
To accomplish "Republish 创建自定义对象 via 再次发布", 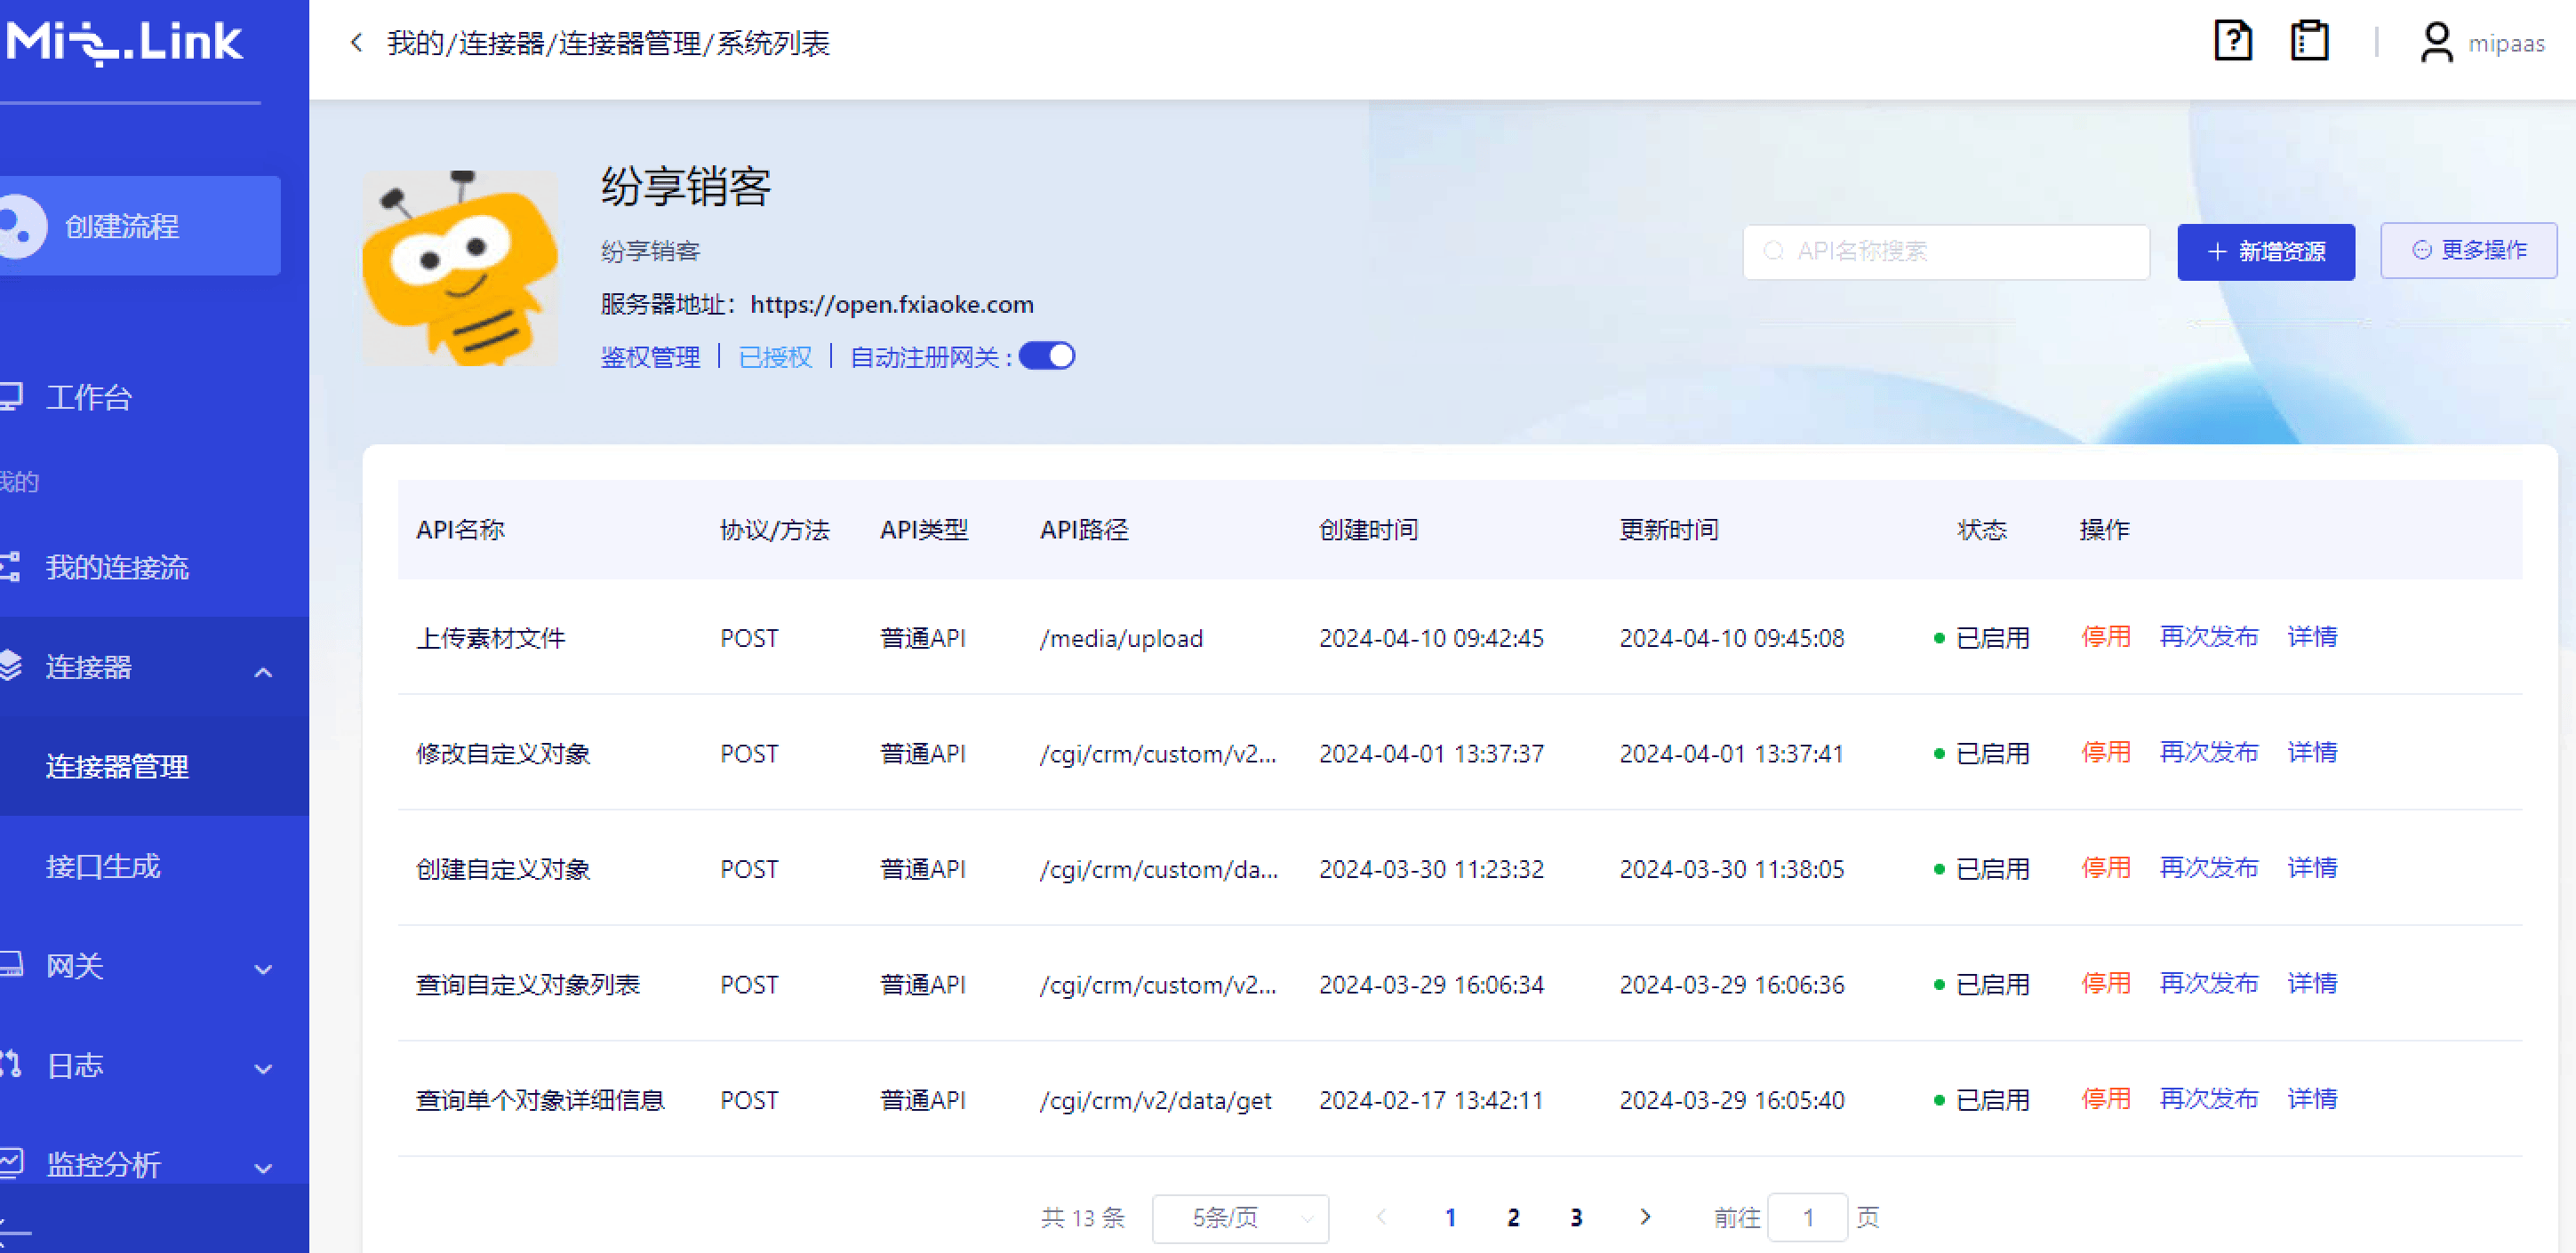I will pos(2209,867).
